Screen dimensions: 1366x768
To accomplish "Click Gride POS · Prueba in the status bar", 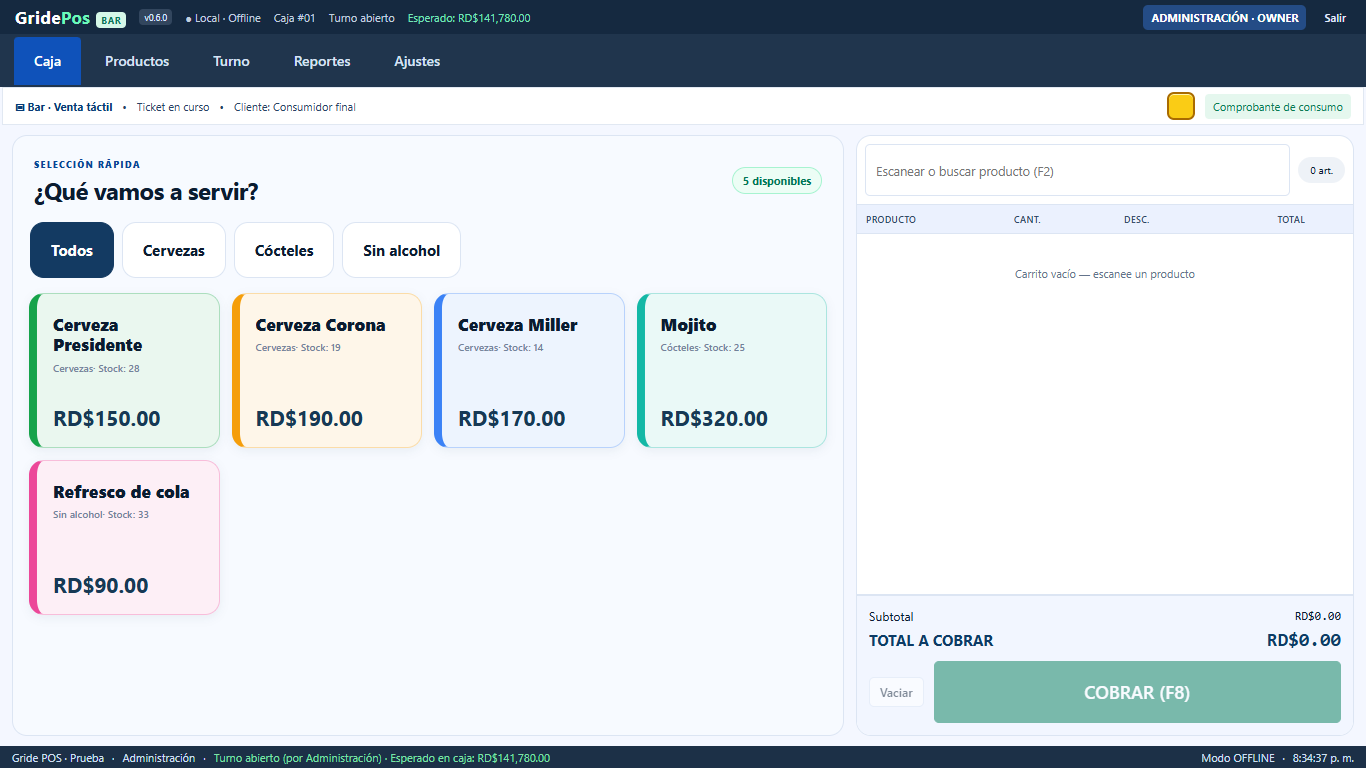I will coord(58,758).
